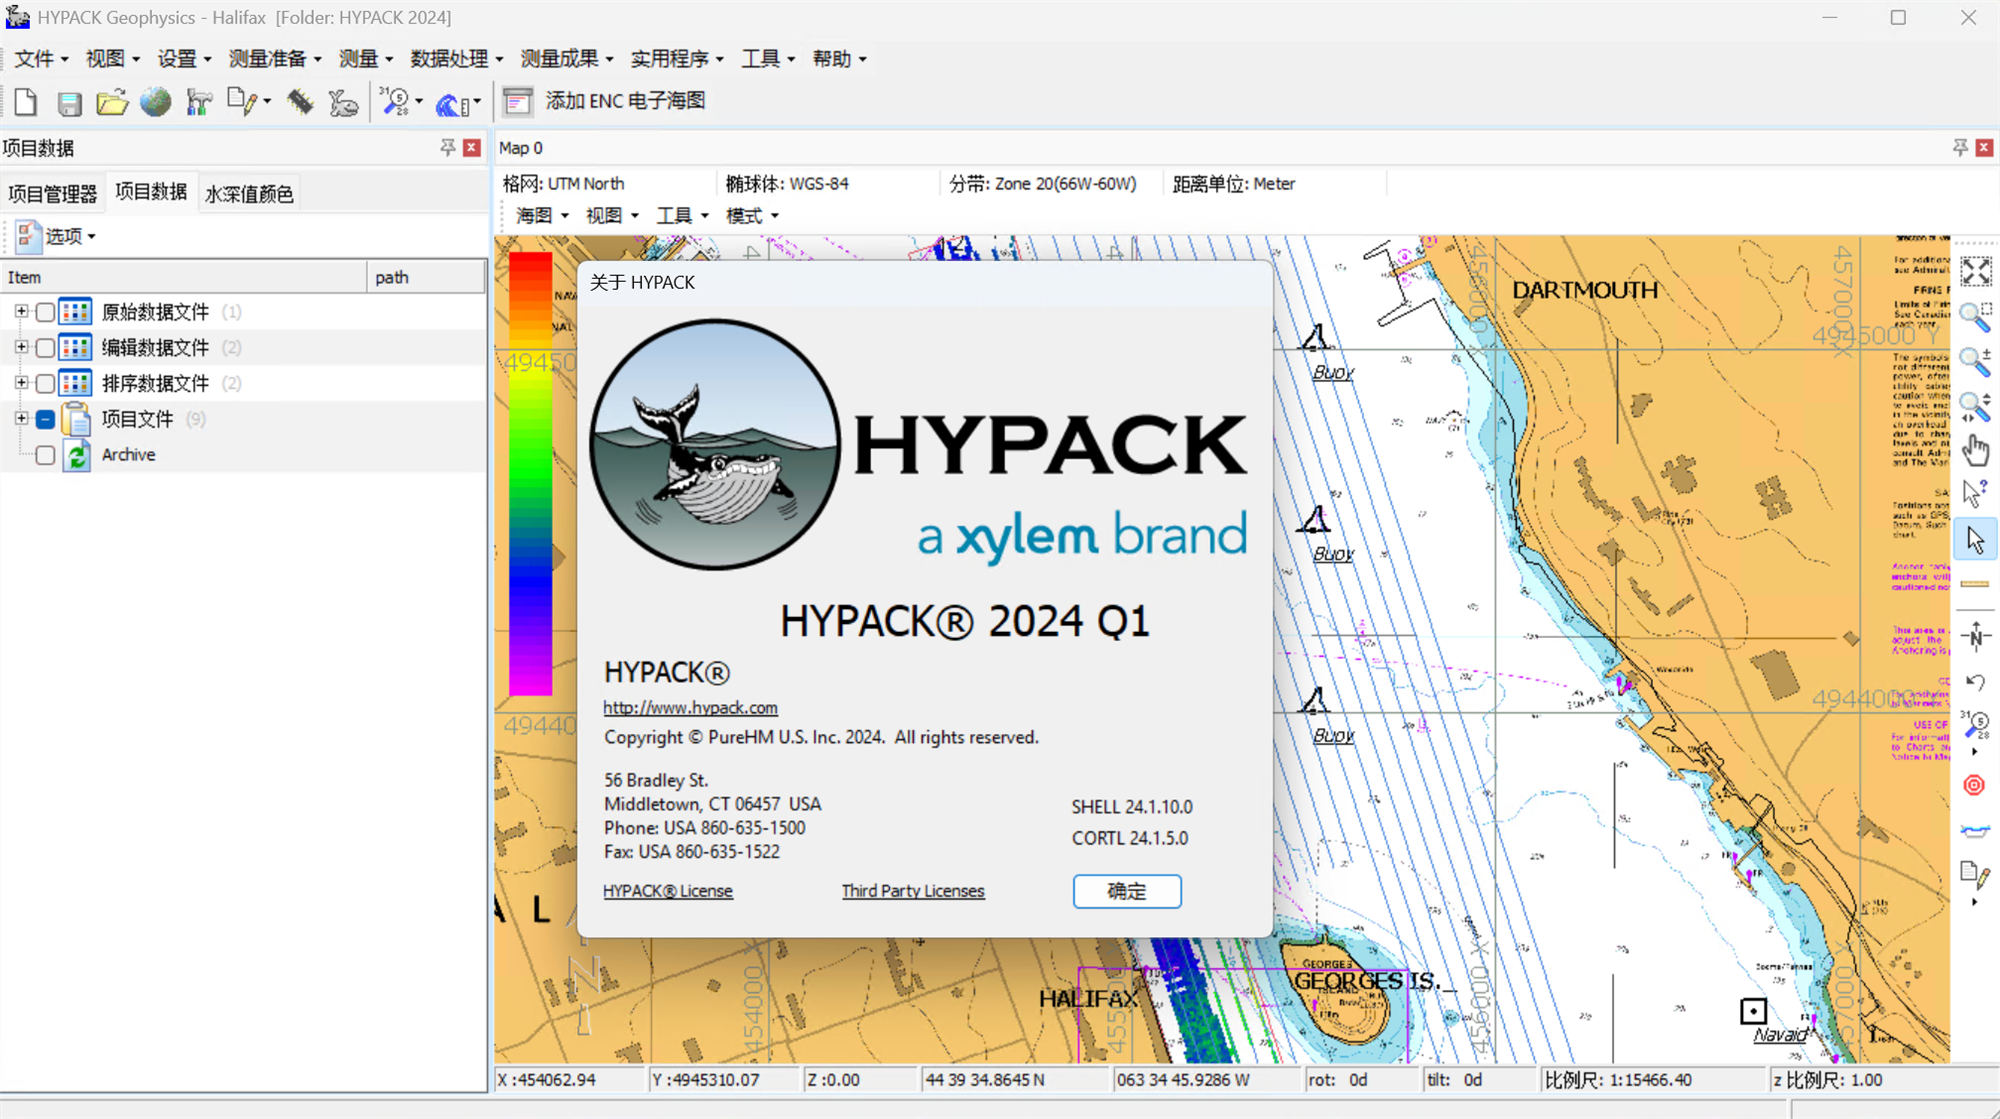Click the ENC chart window icon
Viewport: 2000px width, 1119px height.
pyautogui.click(x=517, y=102)
